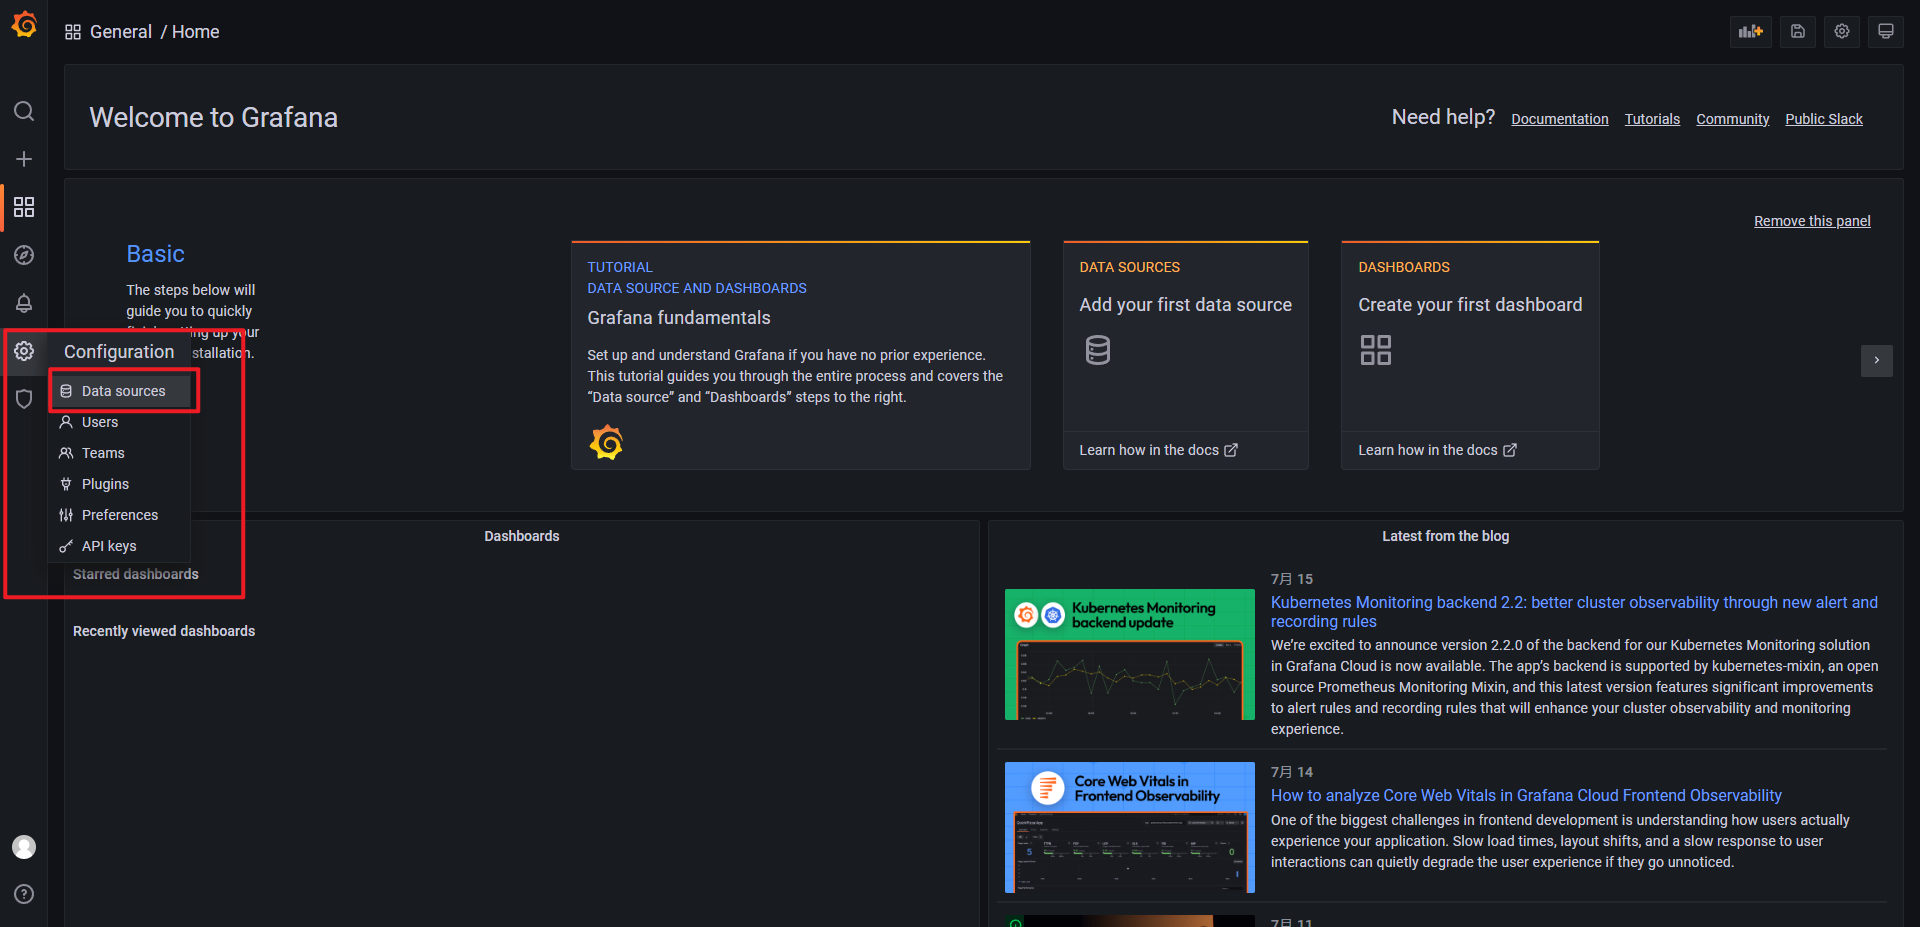Open the Search magnifier in the sidebar
Image resolution: width=1920 pixels, height=927 pixels.
24,111
